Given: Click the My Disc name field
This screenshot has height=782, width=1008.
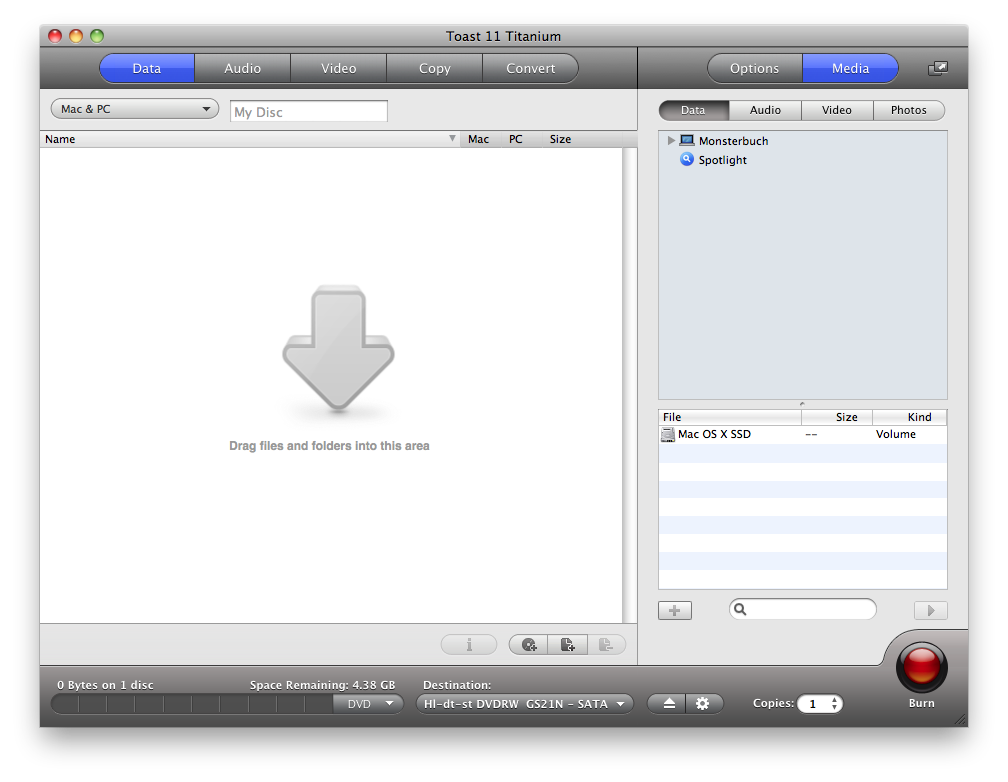Looking at the screenshot, I should [309, 111].
